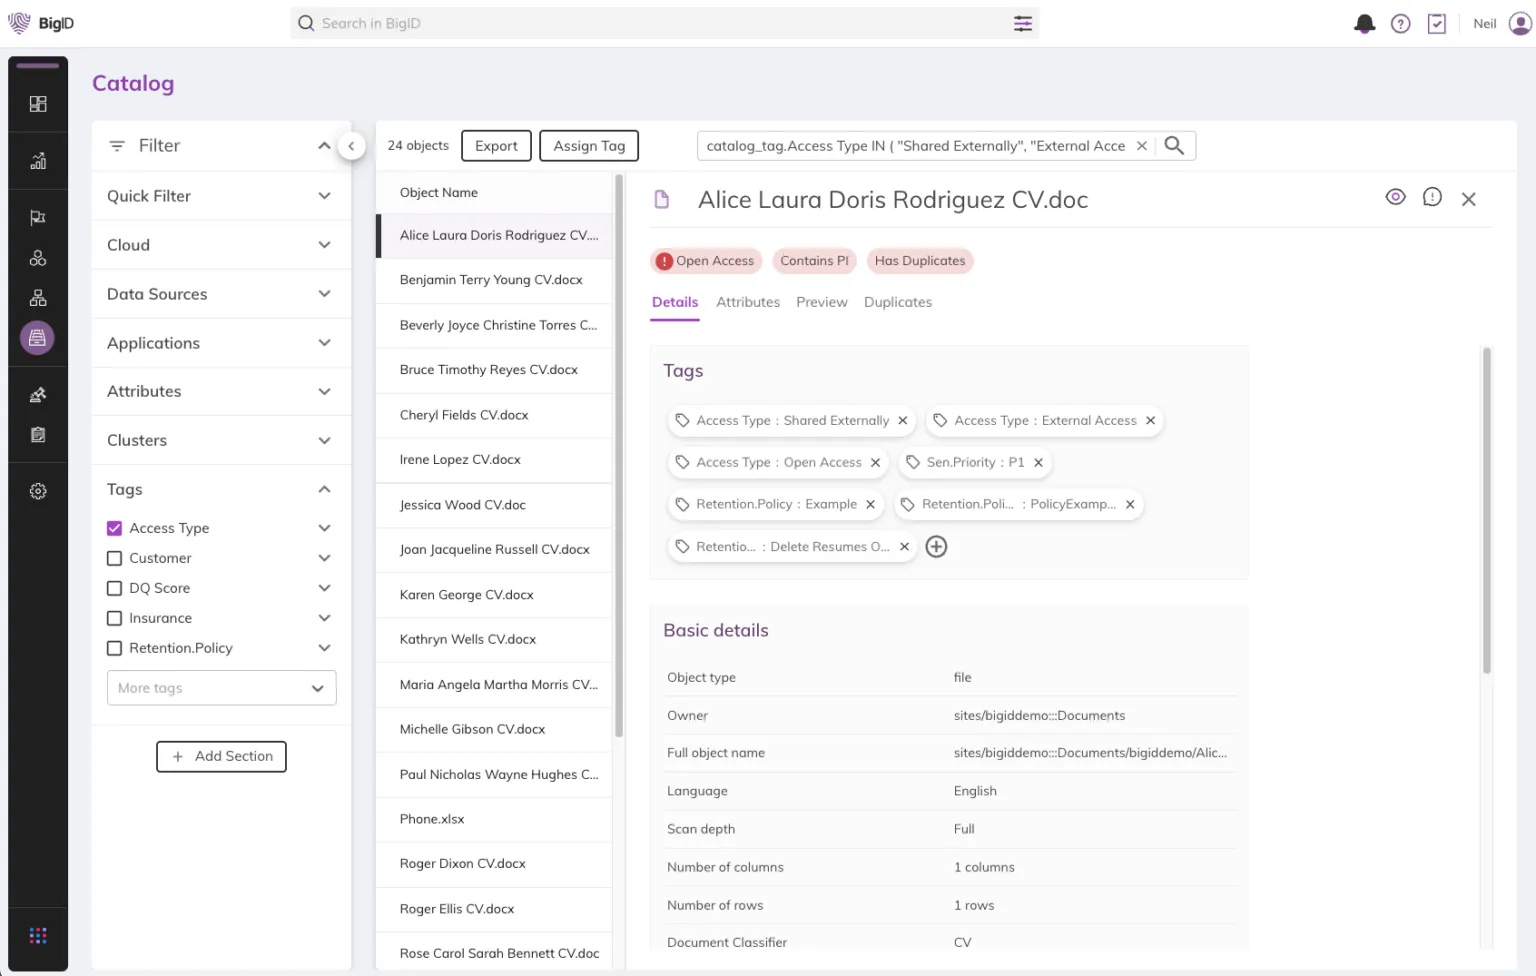Select the highlighted Catalog icon in sidebar

[37, 338]
